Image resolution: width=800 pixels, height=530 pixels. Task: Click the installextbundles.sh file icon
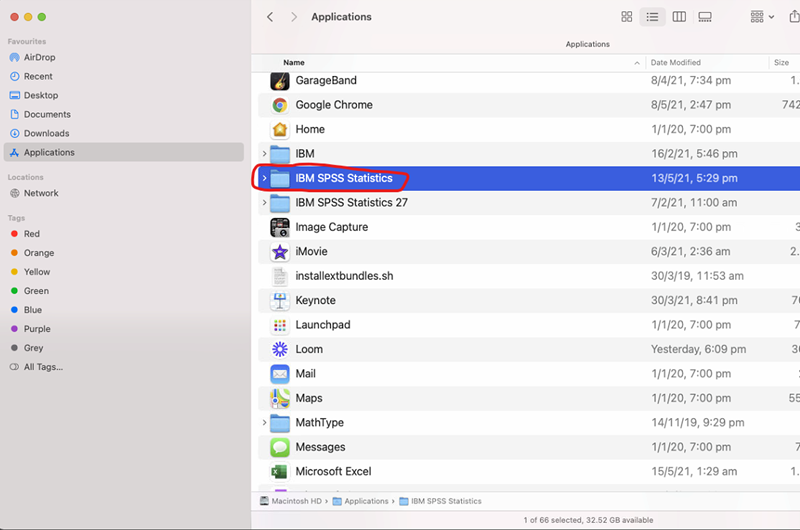coord(280,276)
